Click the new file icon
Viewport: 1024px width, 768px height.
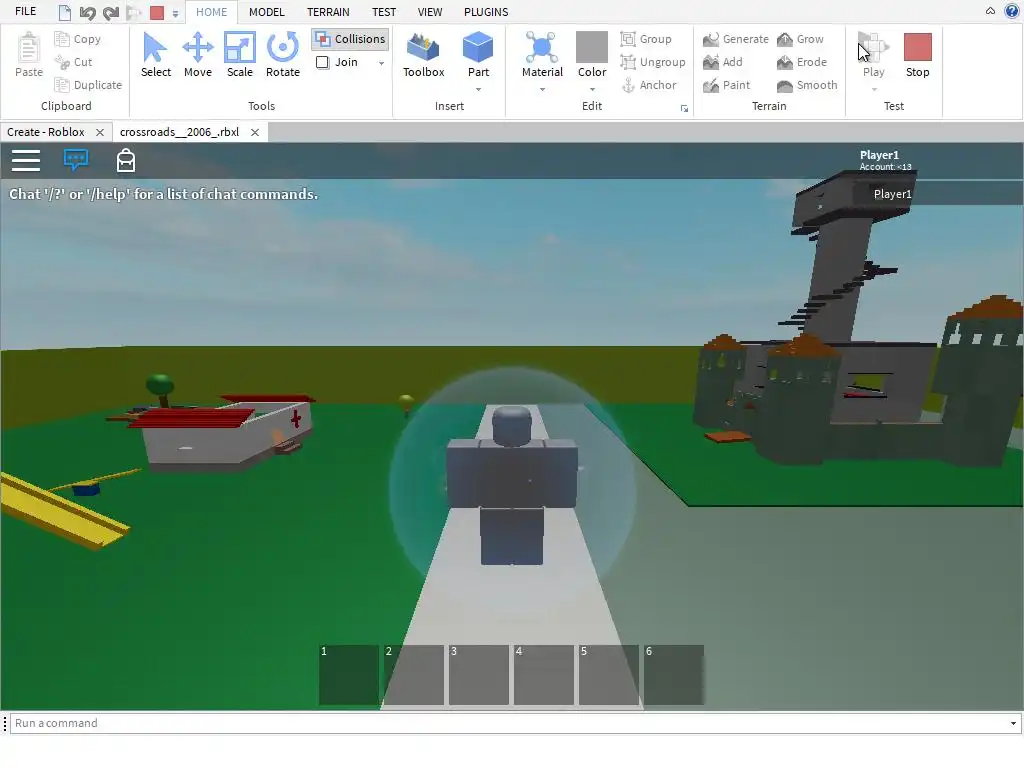65,12
